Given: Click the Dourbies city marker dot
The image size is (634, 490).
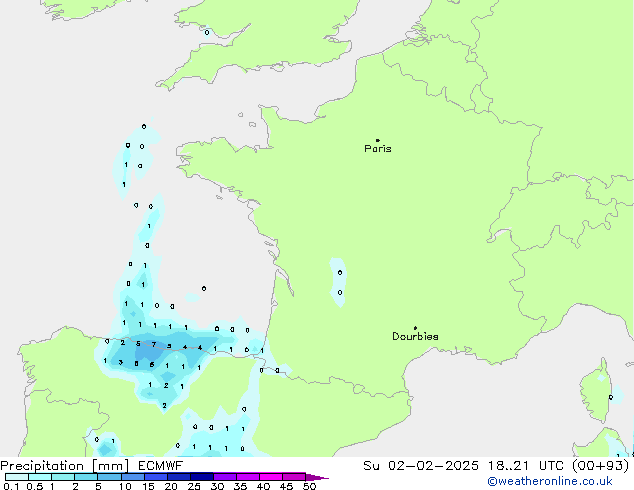Looking at the screenshot, I should coord(415,328).
